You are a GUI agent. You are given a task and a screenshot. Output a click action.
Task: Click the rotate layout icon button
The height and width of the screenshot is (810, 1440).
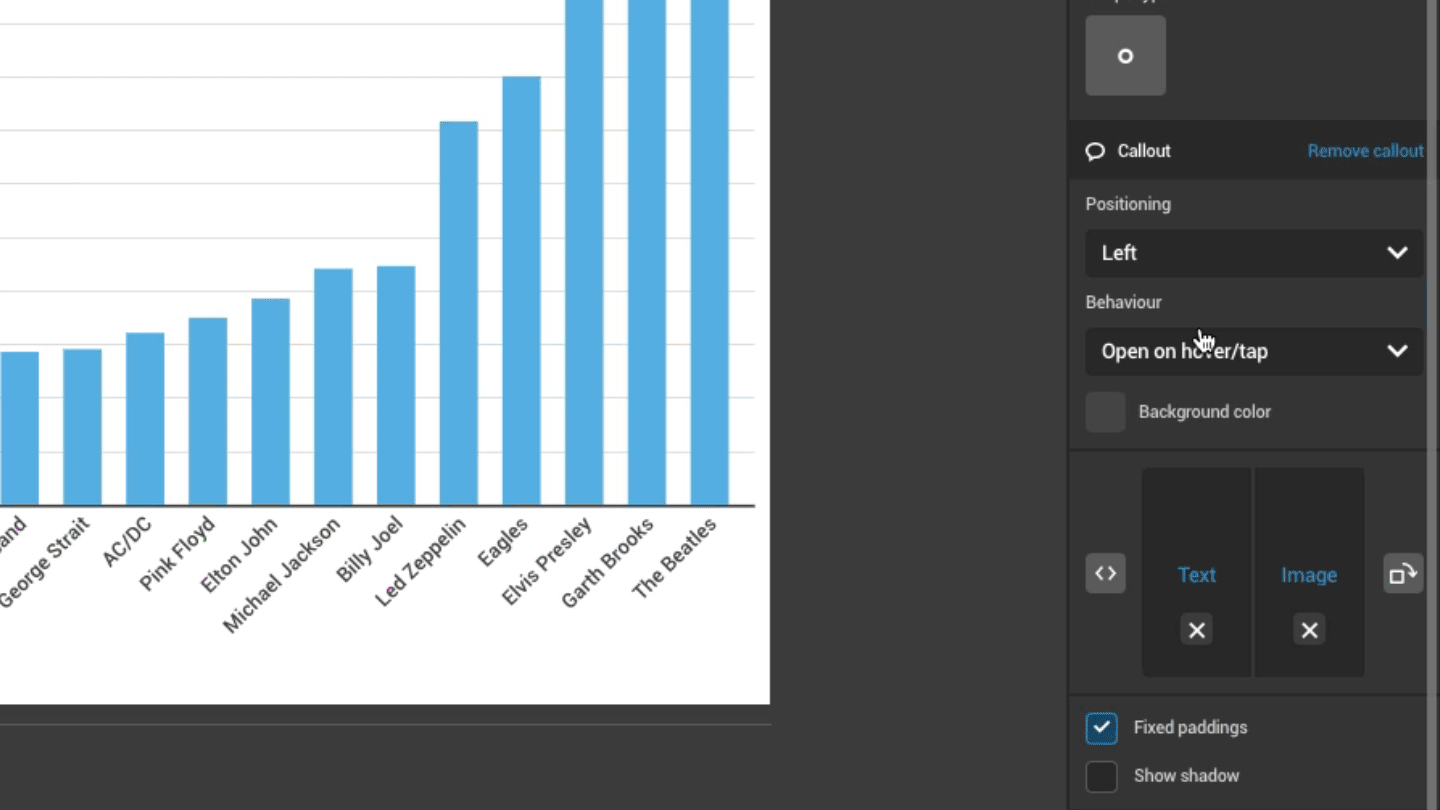1403,573
